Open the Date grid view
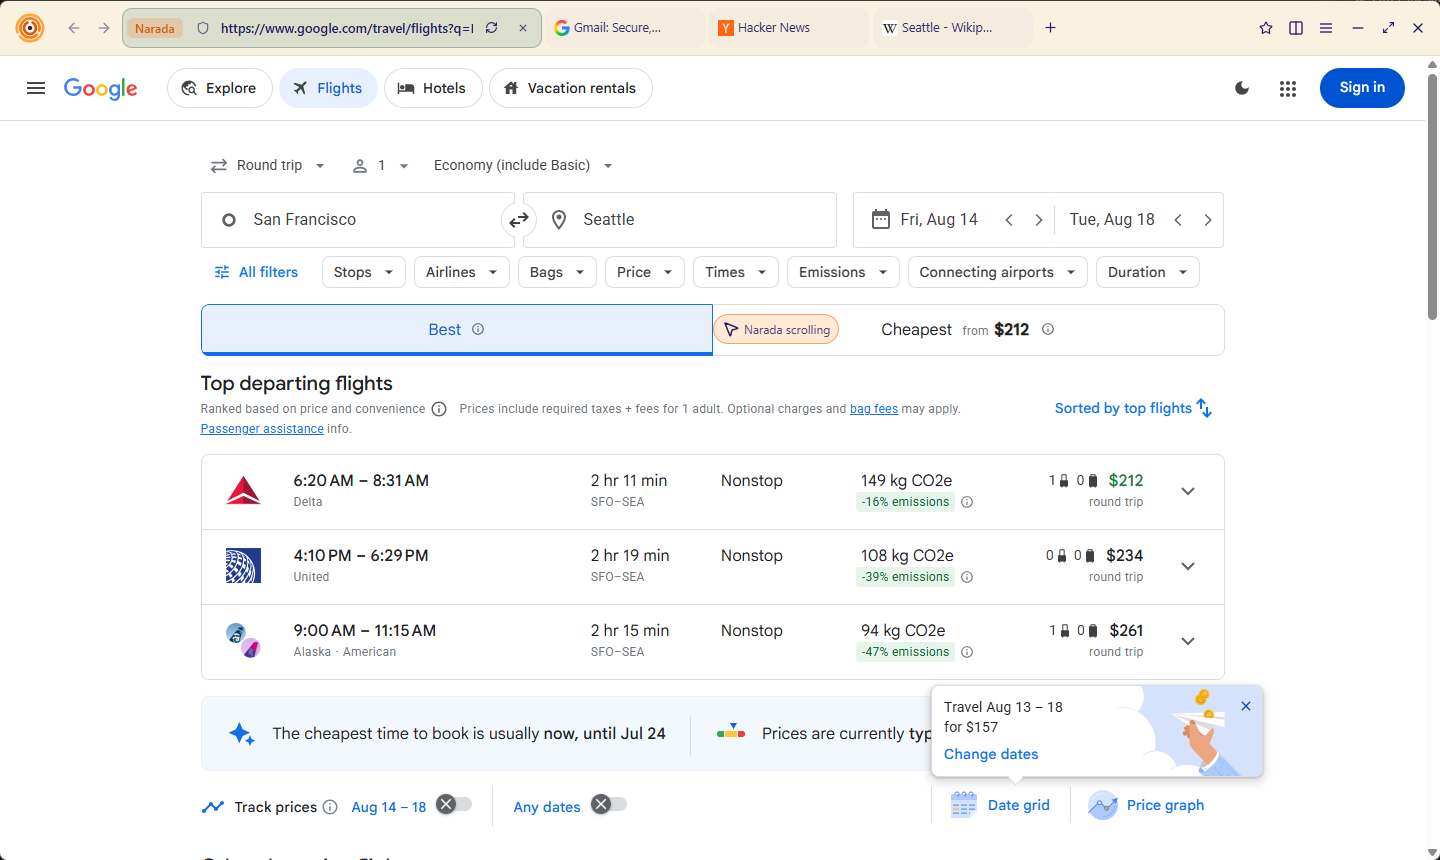 tap(1000, 805)
